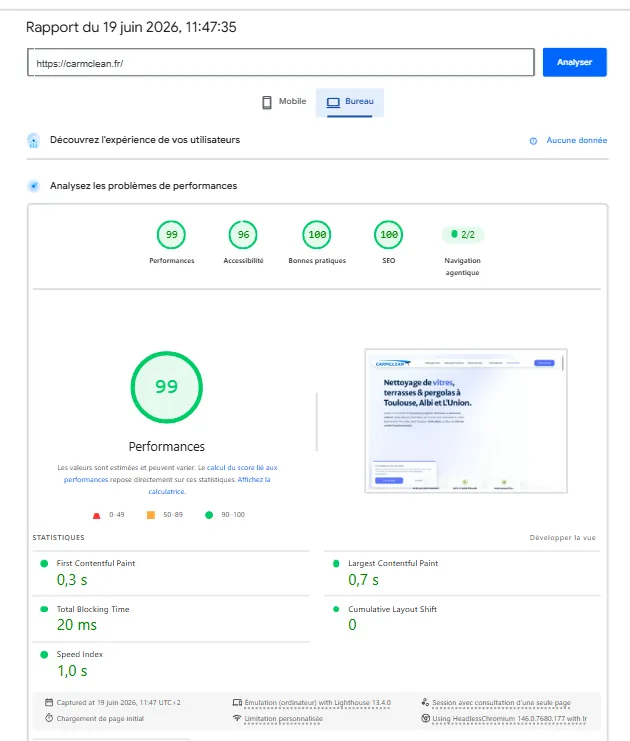This screenshot has height=741, width=630.
Task: Click the Chromium browser icon
Action: (x=425, y=718)
